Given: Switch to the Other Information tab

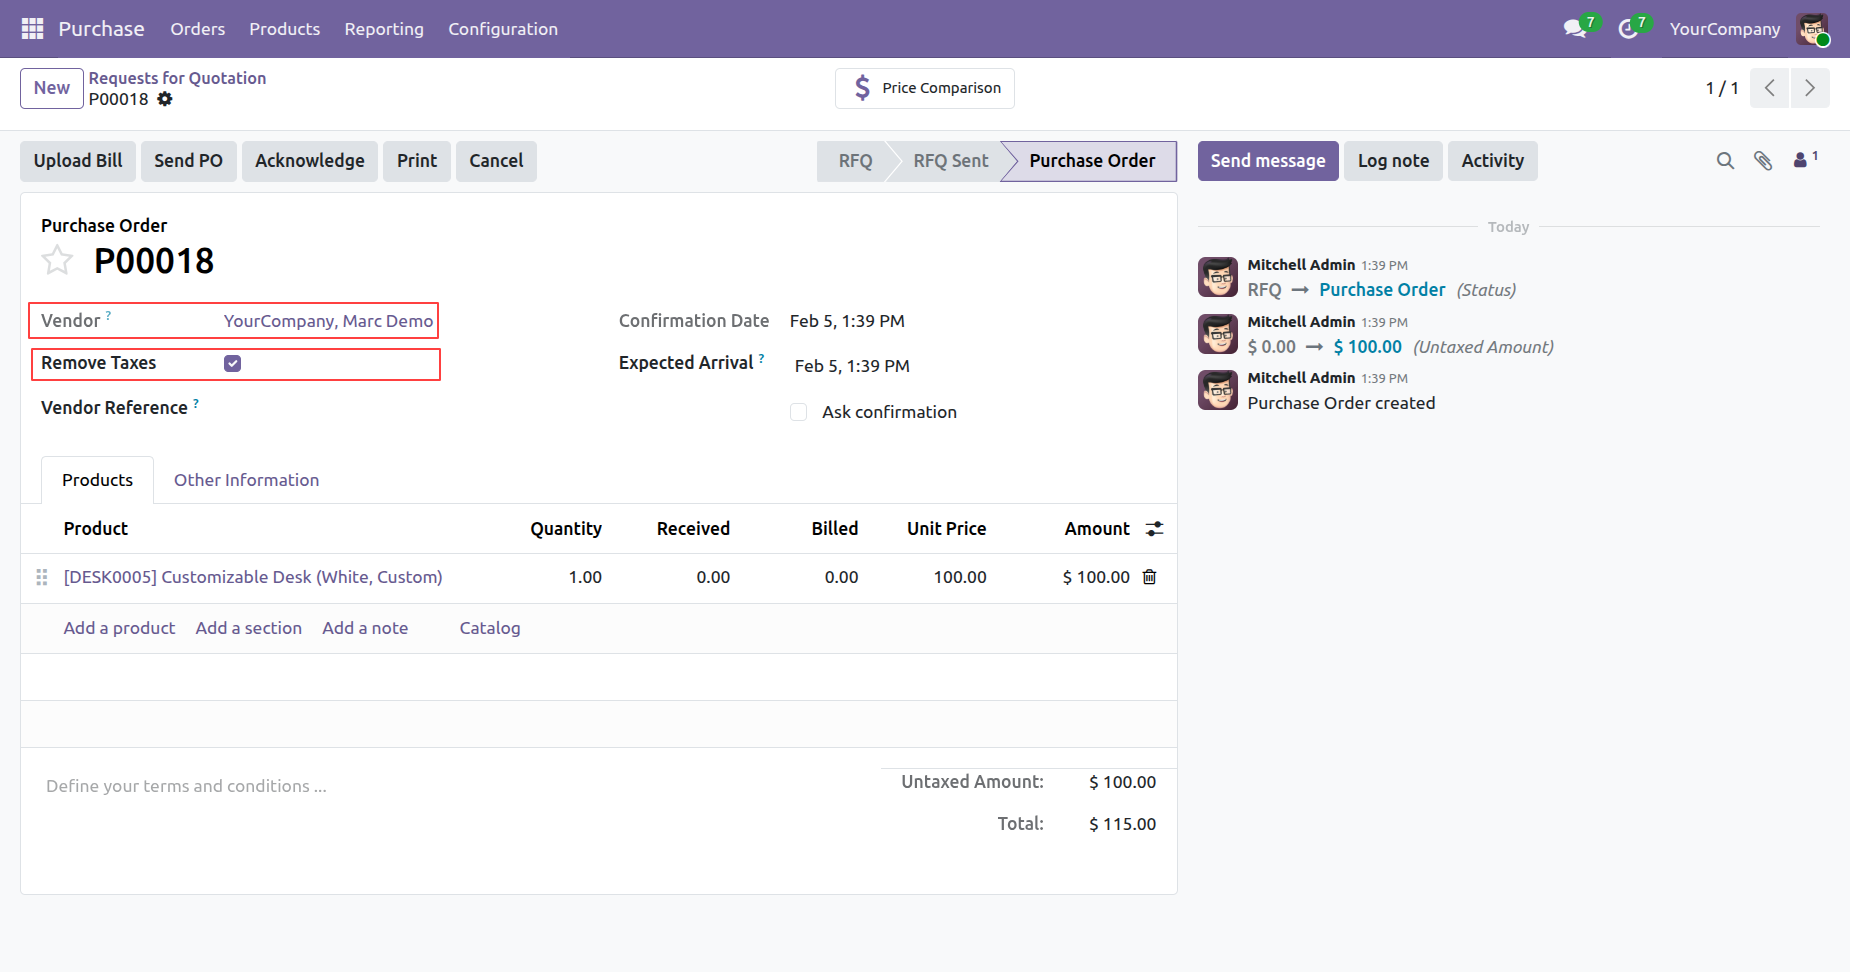Looking at the screenshot, I should 246,480.
